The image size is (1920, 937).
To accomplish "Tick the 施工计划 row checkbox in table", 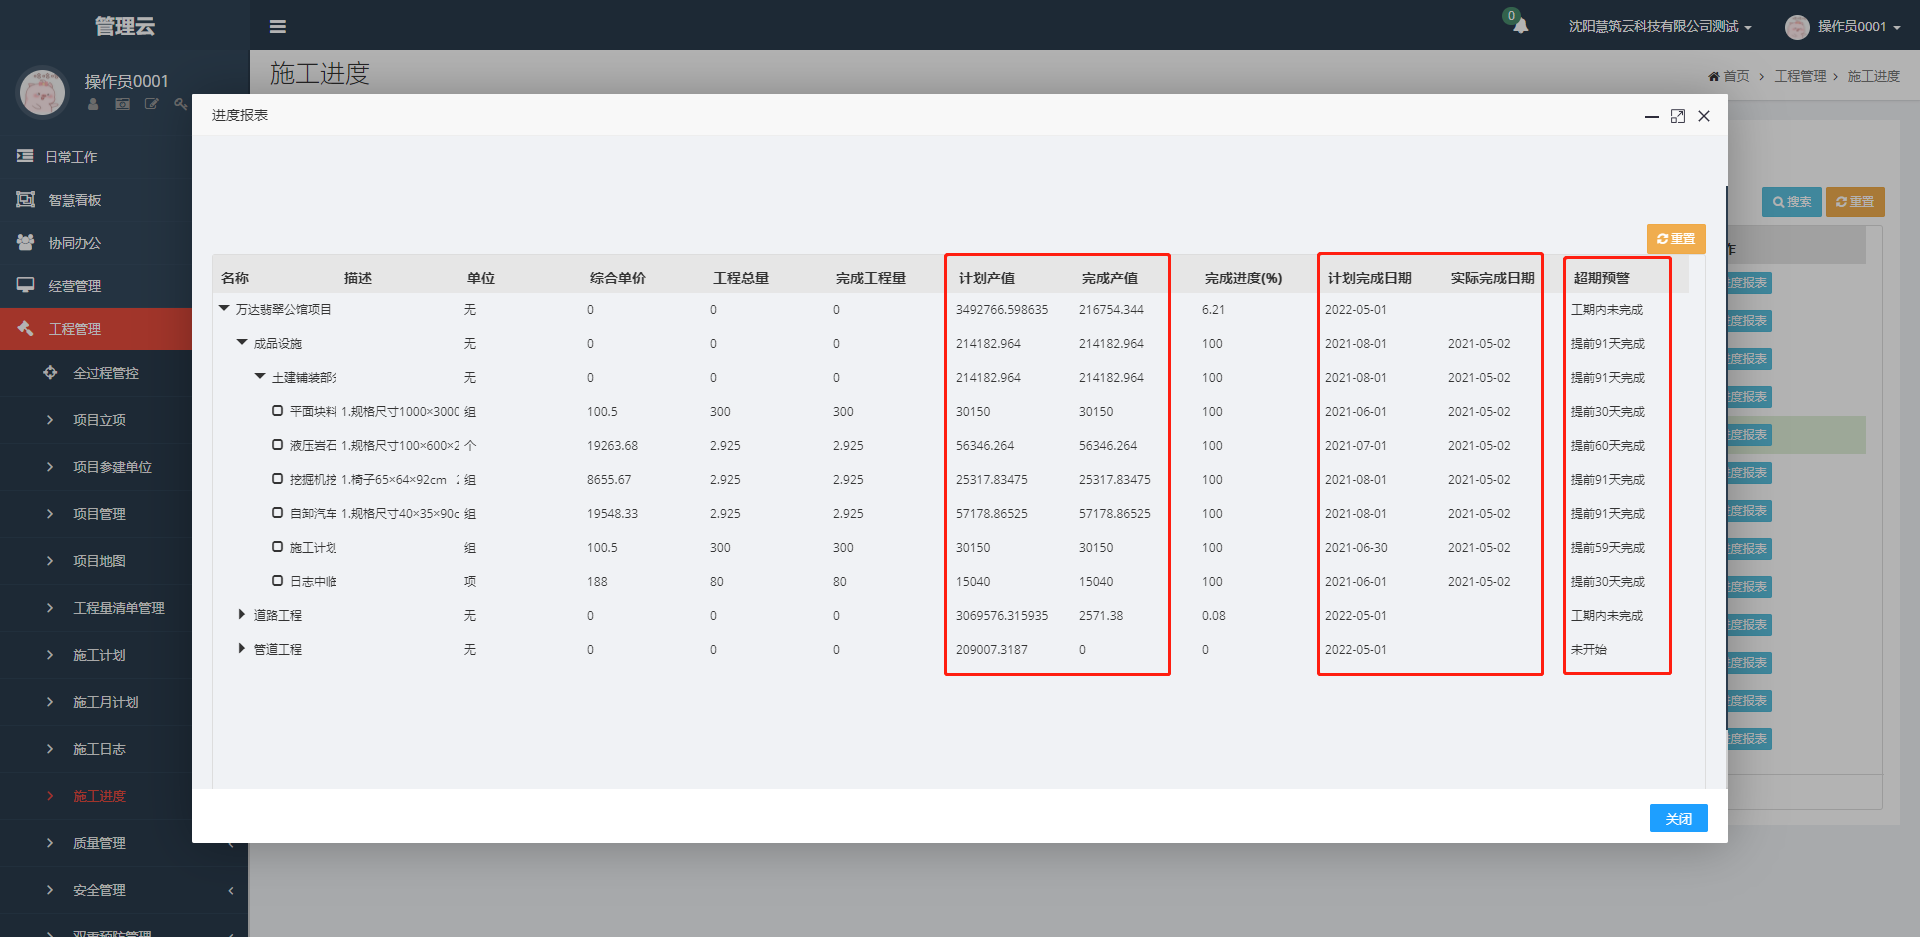I will click(277, 547).
